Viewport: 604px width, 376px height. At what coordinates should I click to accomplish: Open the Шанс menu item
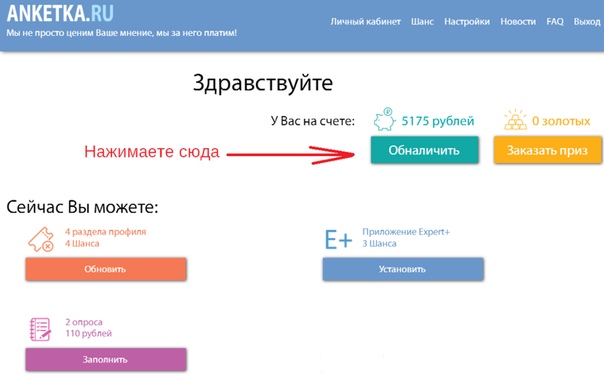[x=422, y=22]
